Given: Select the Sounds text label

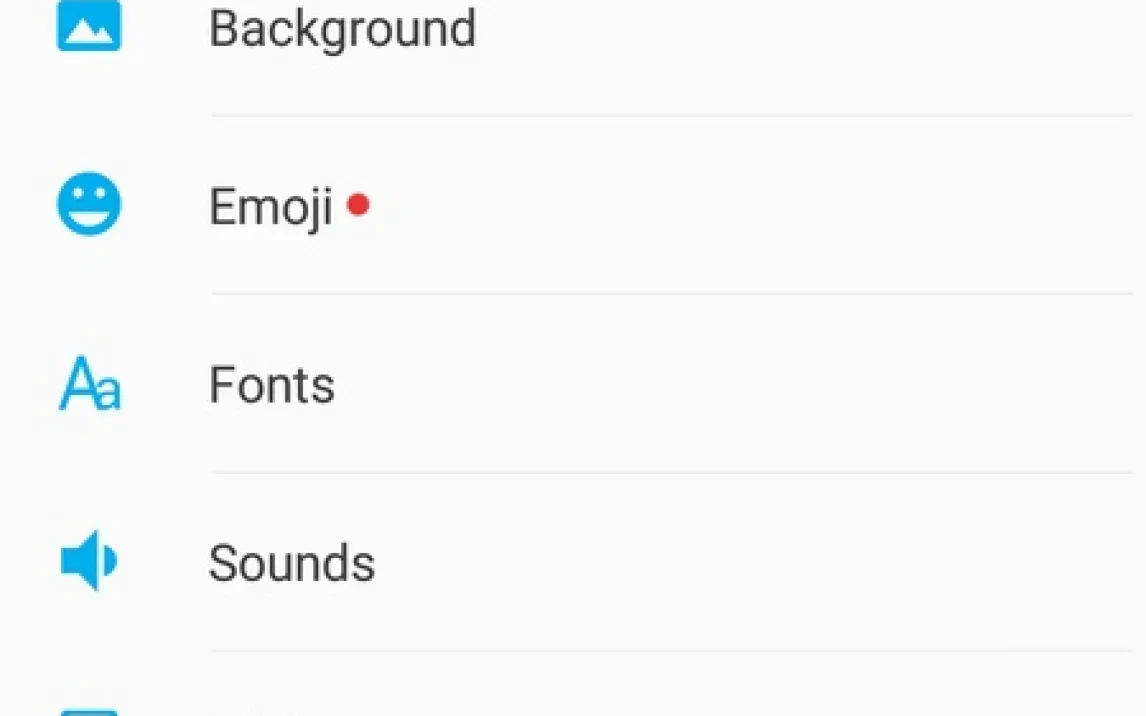Looking at the screenshot, I should click(x=292, y=563).
